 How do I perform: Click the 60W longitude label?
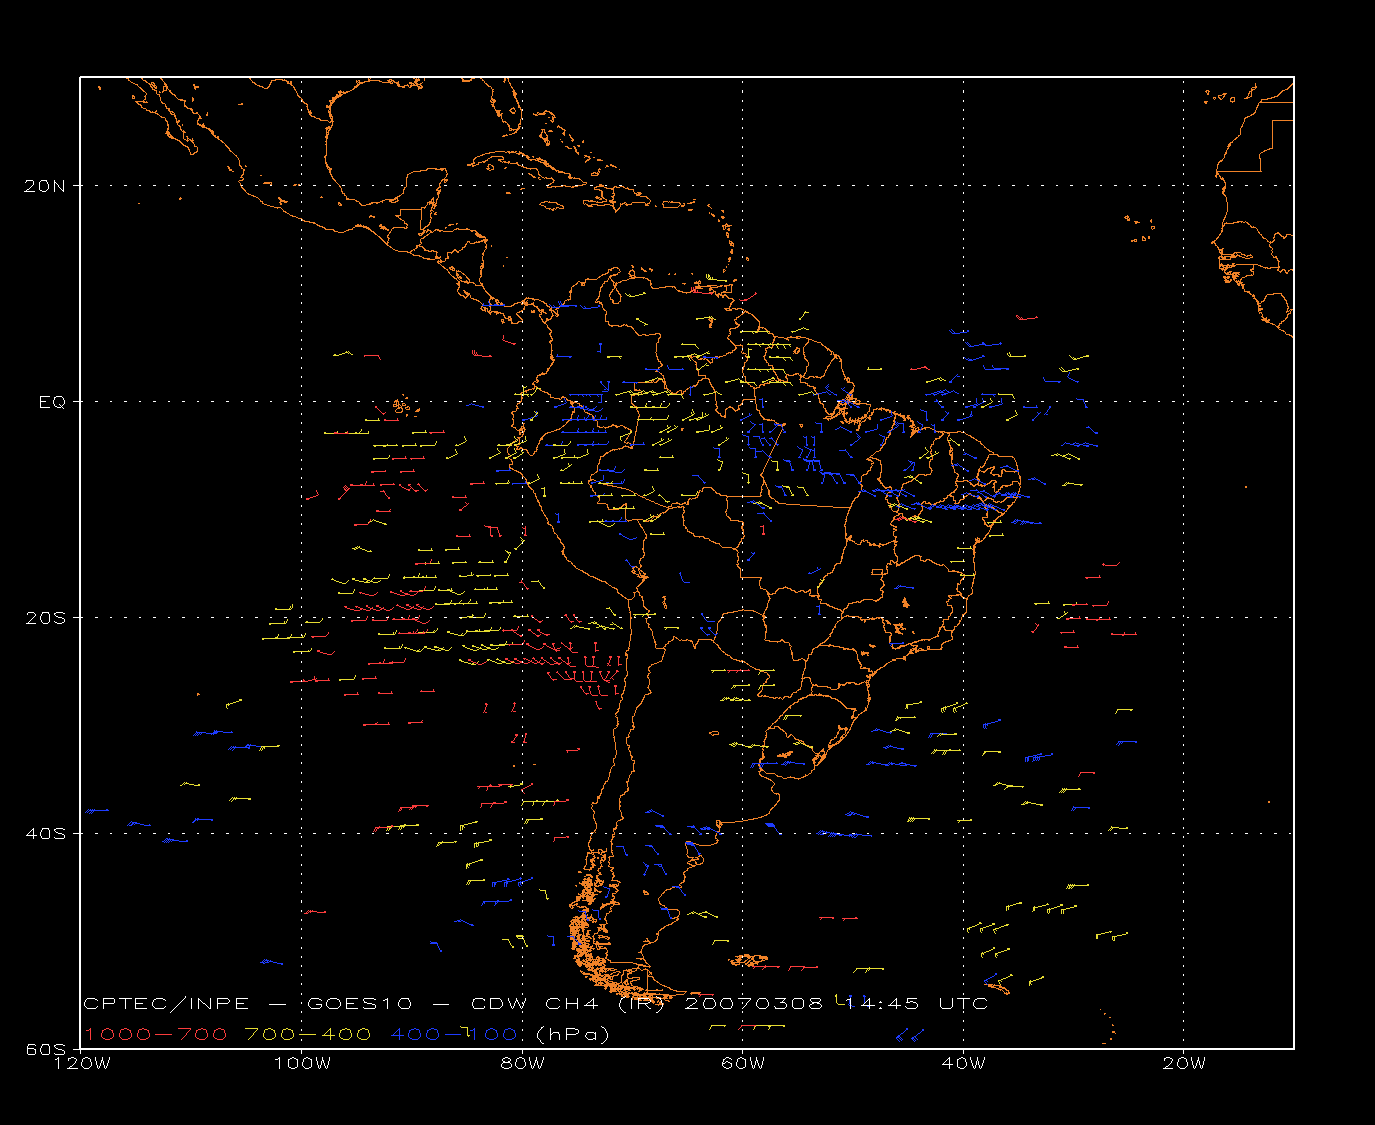pyautogui.click(x=743, y=1063)
